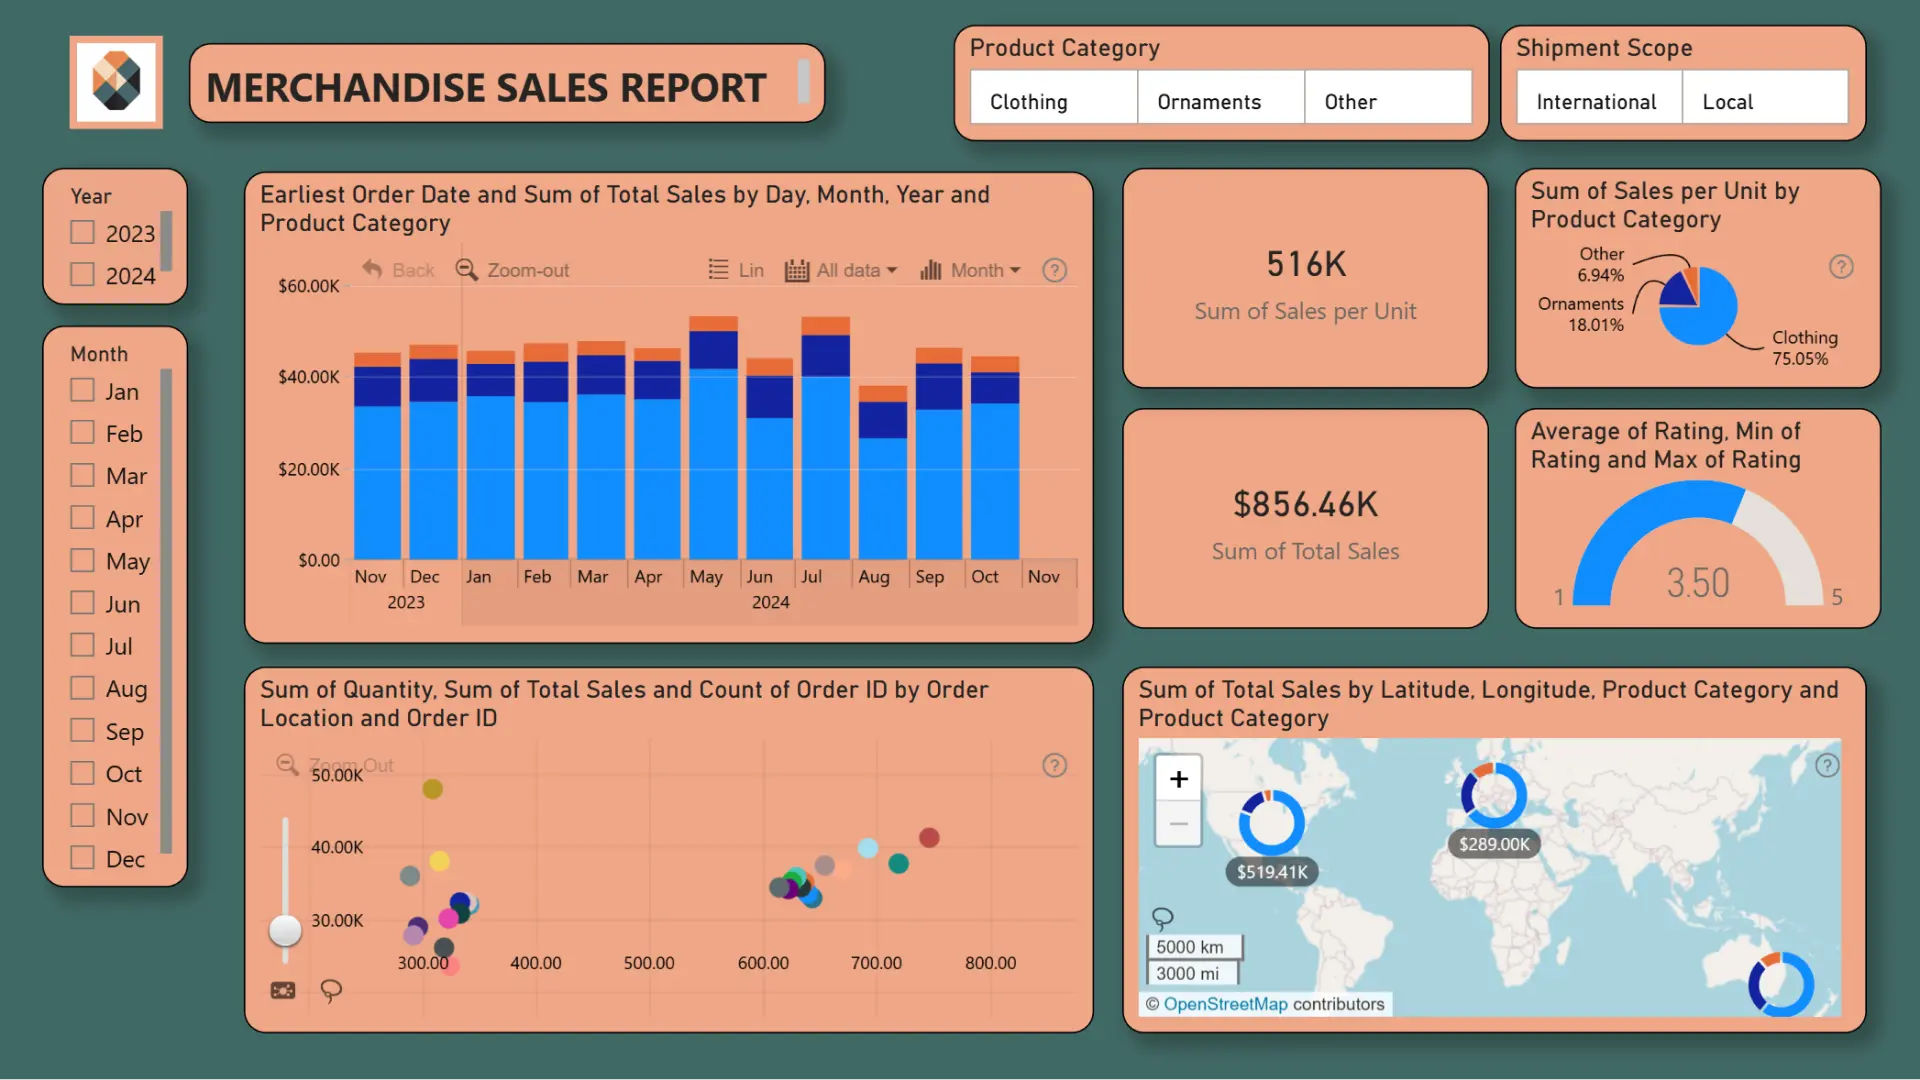Click the Ornaments slice of the pie chart
1920x1080 pixels.
point(1679,291)
